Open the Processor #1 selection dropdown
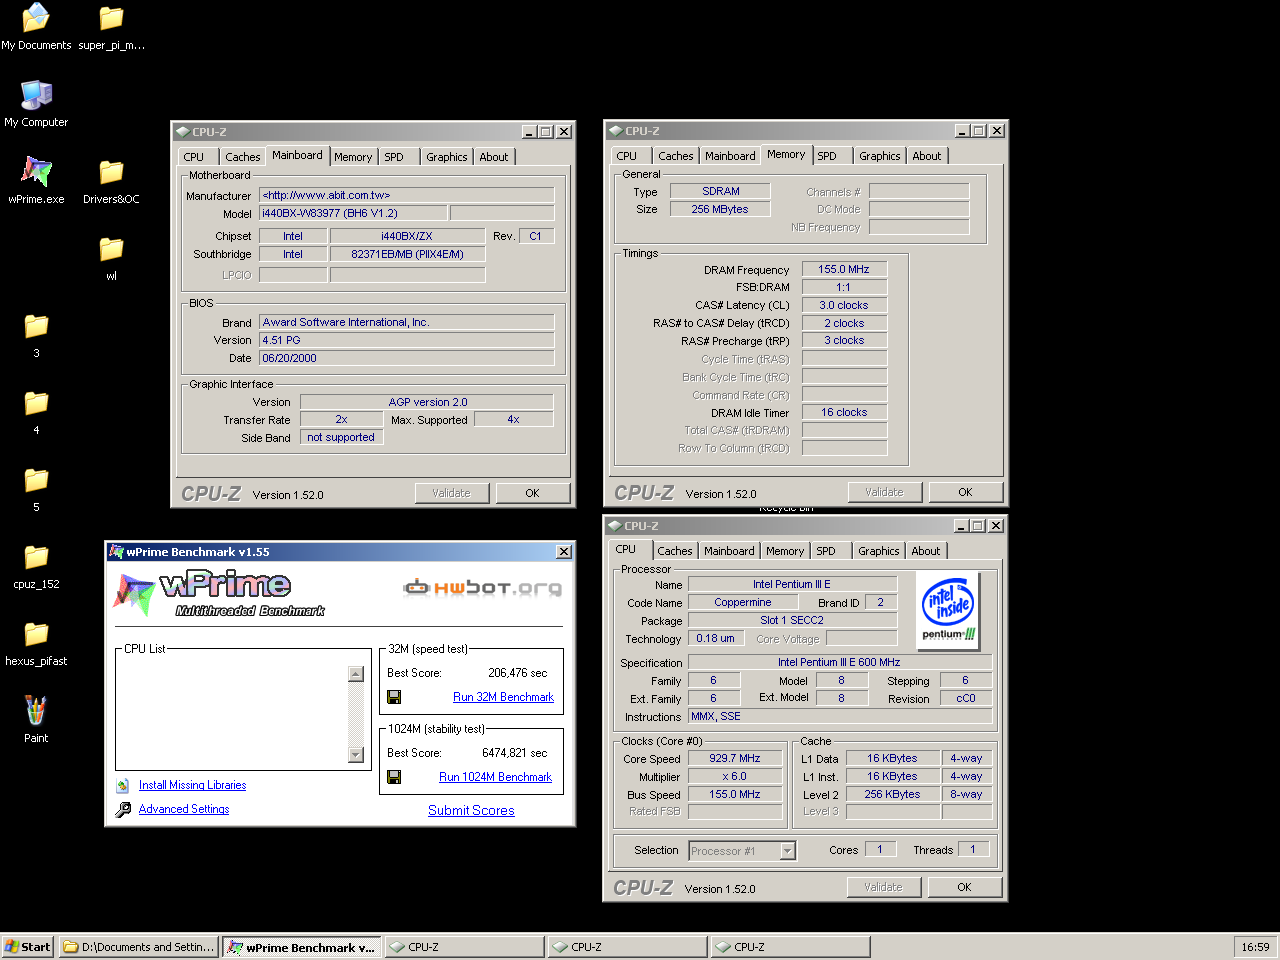Image resolution: width=1280 pixels, height=960 pixels. [x=788, y=851]
